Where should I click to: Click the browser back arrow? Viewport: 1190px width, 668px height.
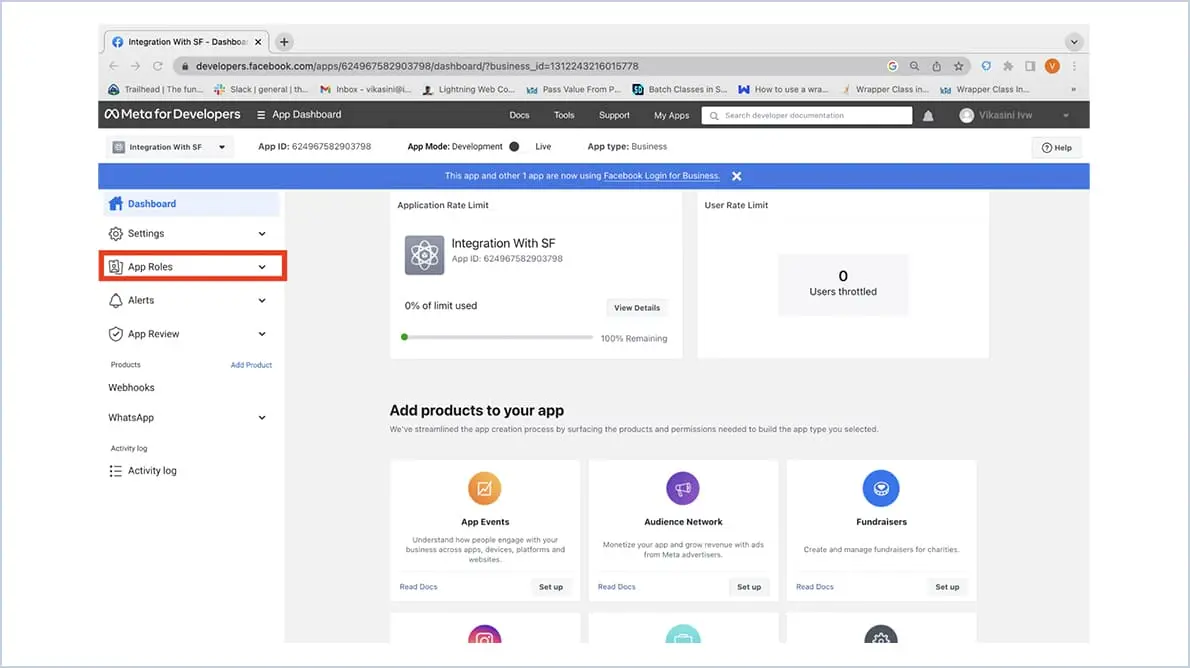(x=114, y=66)
